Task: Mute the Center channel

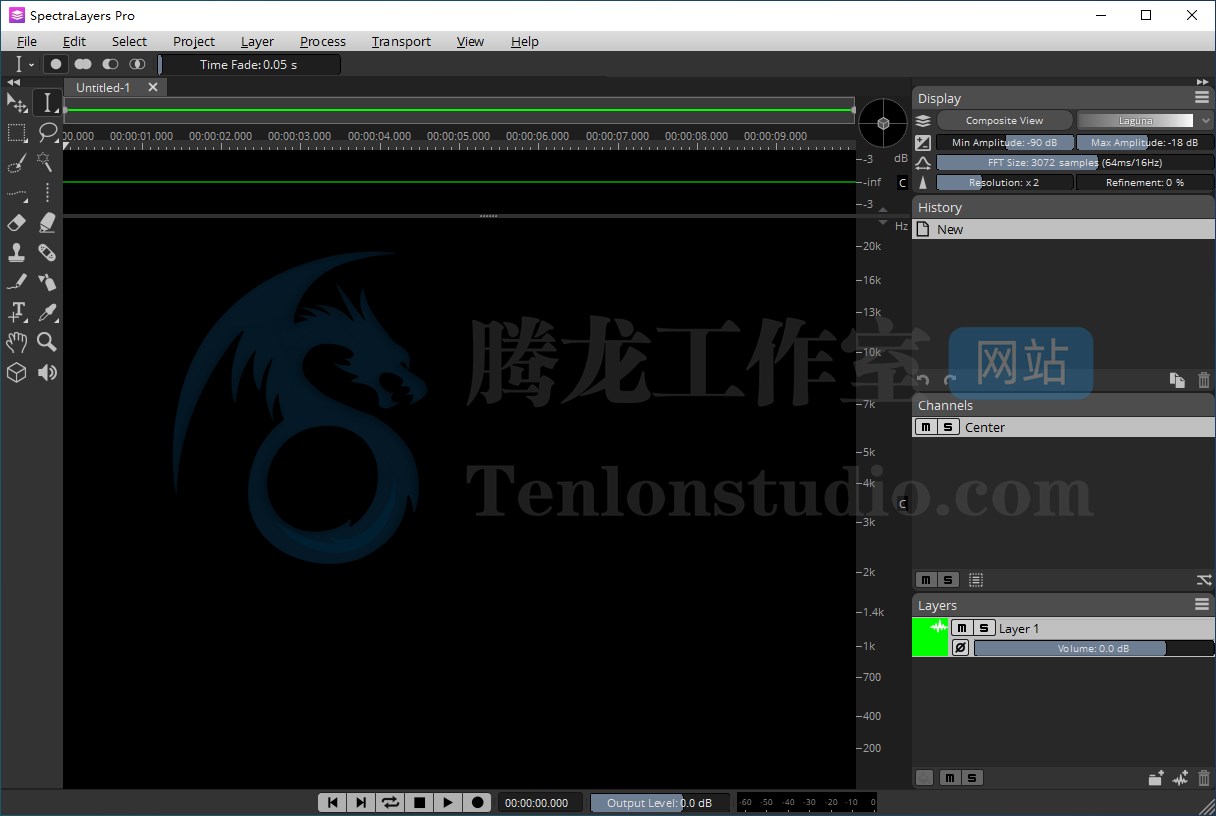Action: pos(926,427)
